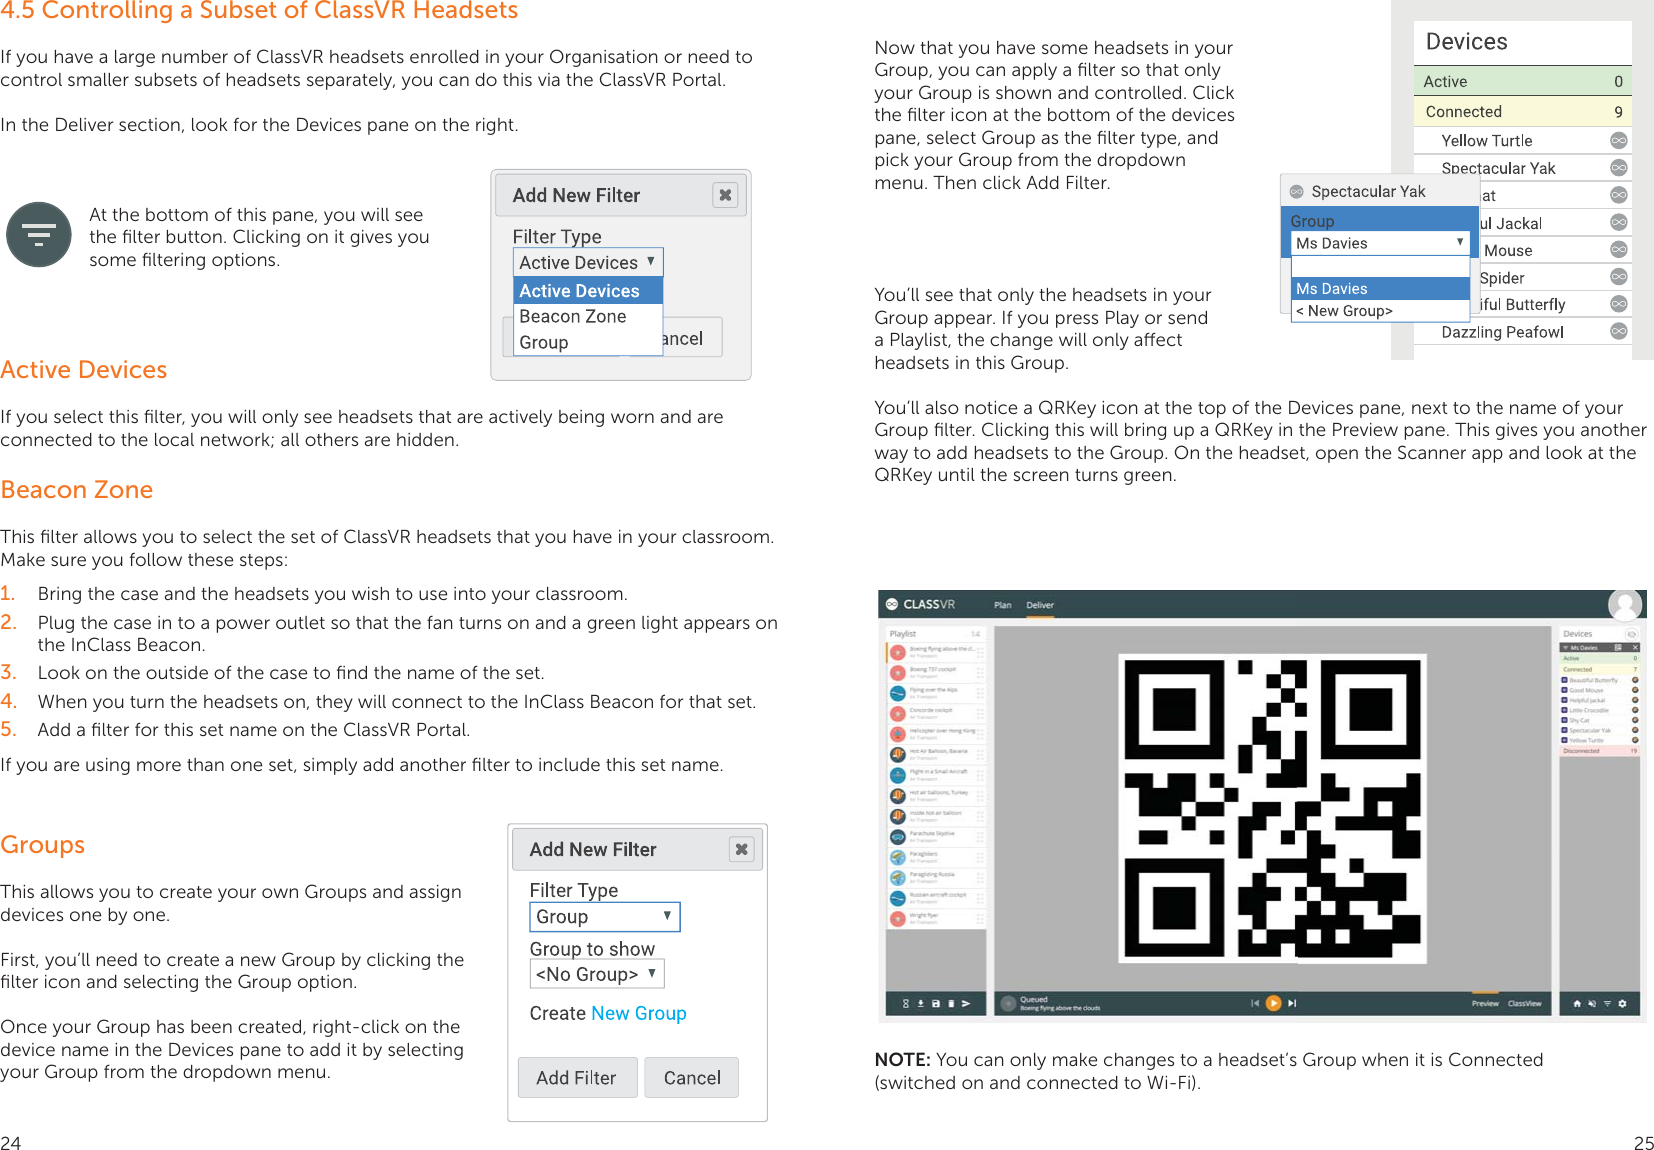Click the large QR code preview
The width and height of the screenshot is (1654, 1150).
(x=1272, y=809)
